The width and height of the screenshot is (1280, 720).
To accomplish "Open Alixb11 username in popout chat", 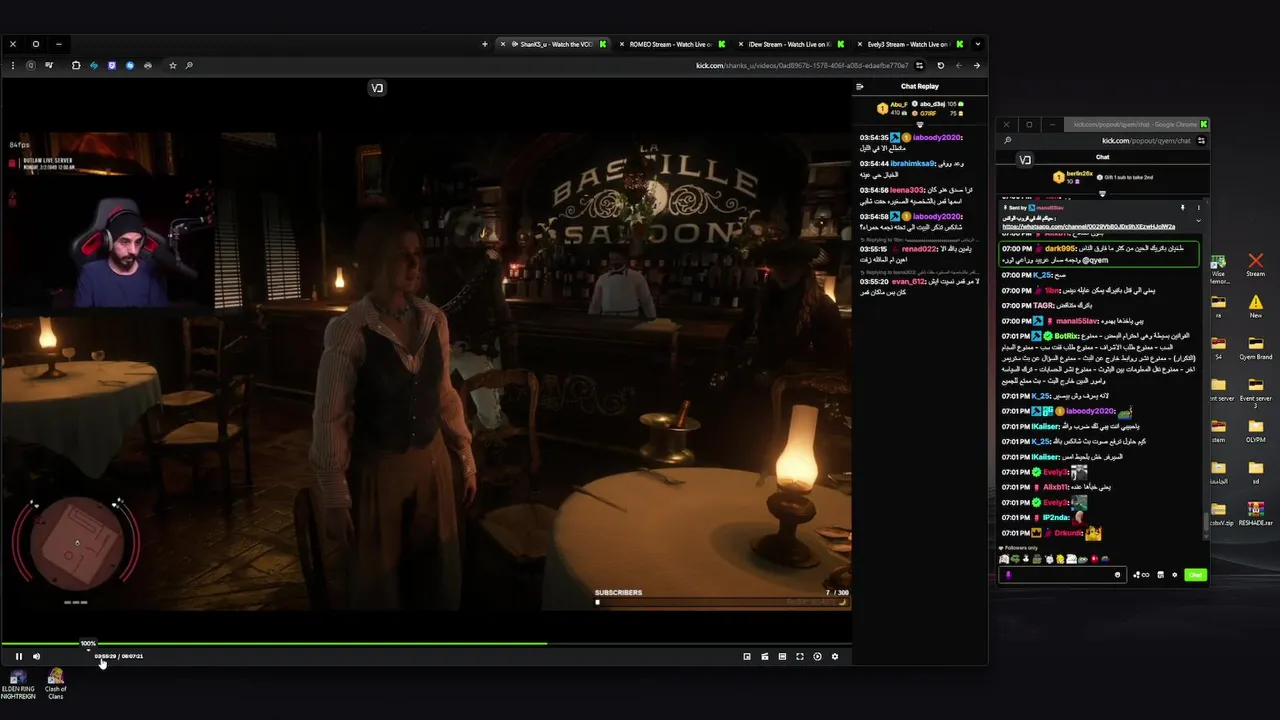I will (x=1058, y=487).
